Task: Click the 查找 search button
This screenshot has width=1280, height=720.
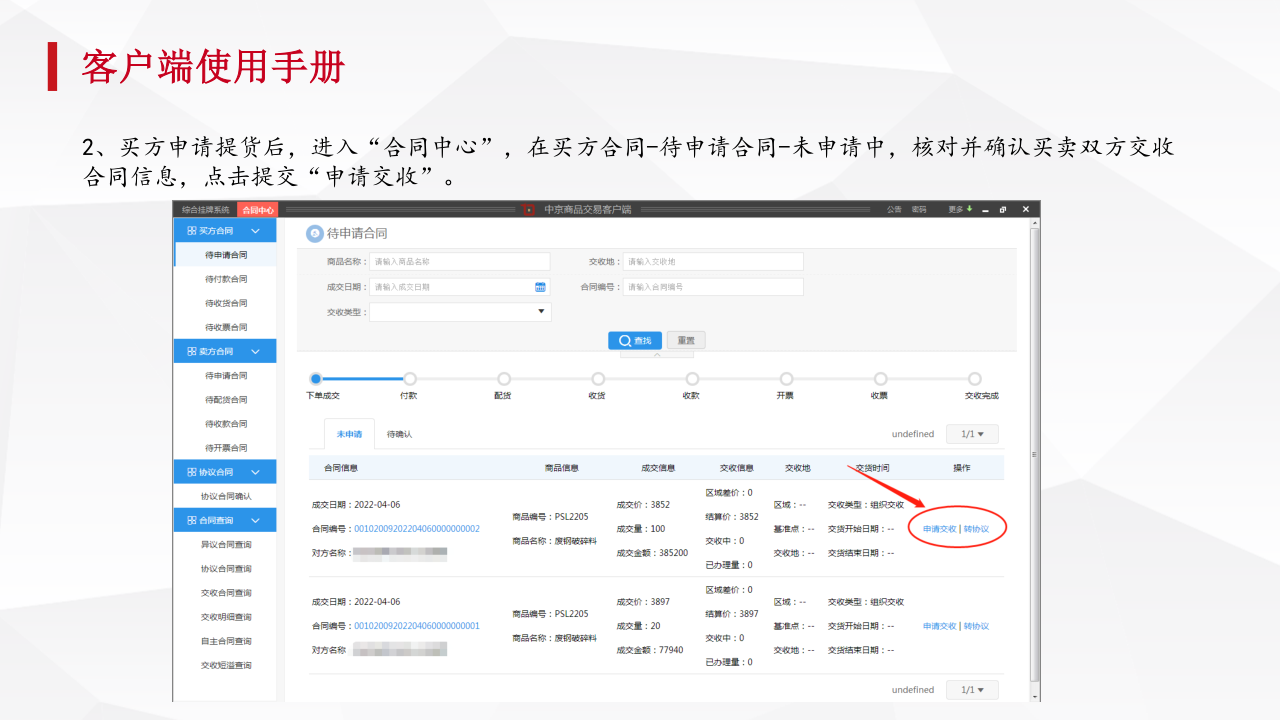Action: tap(635, 340)
